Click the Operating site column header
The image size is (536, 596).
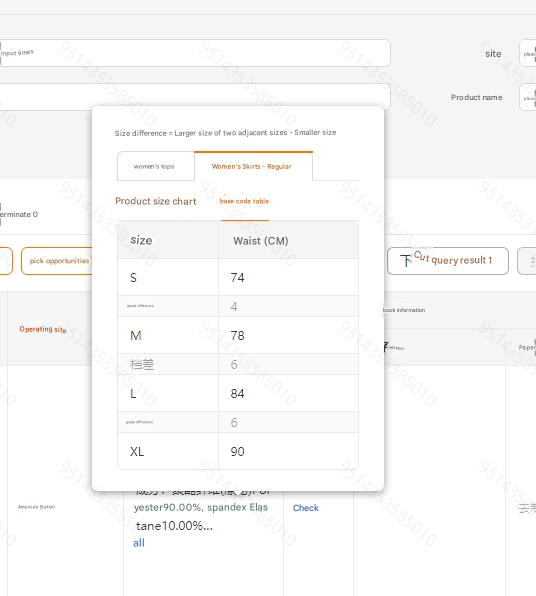point(43,329)
